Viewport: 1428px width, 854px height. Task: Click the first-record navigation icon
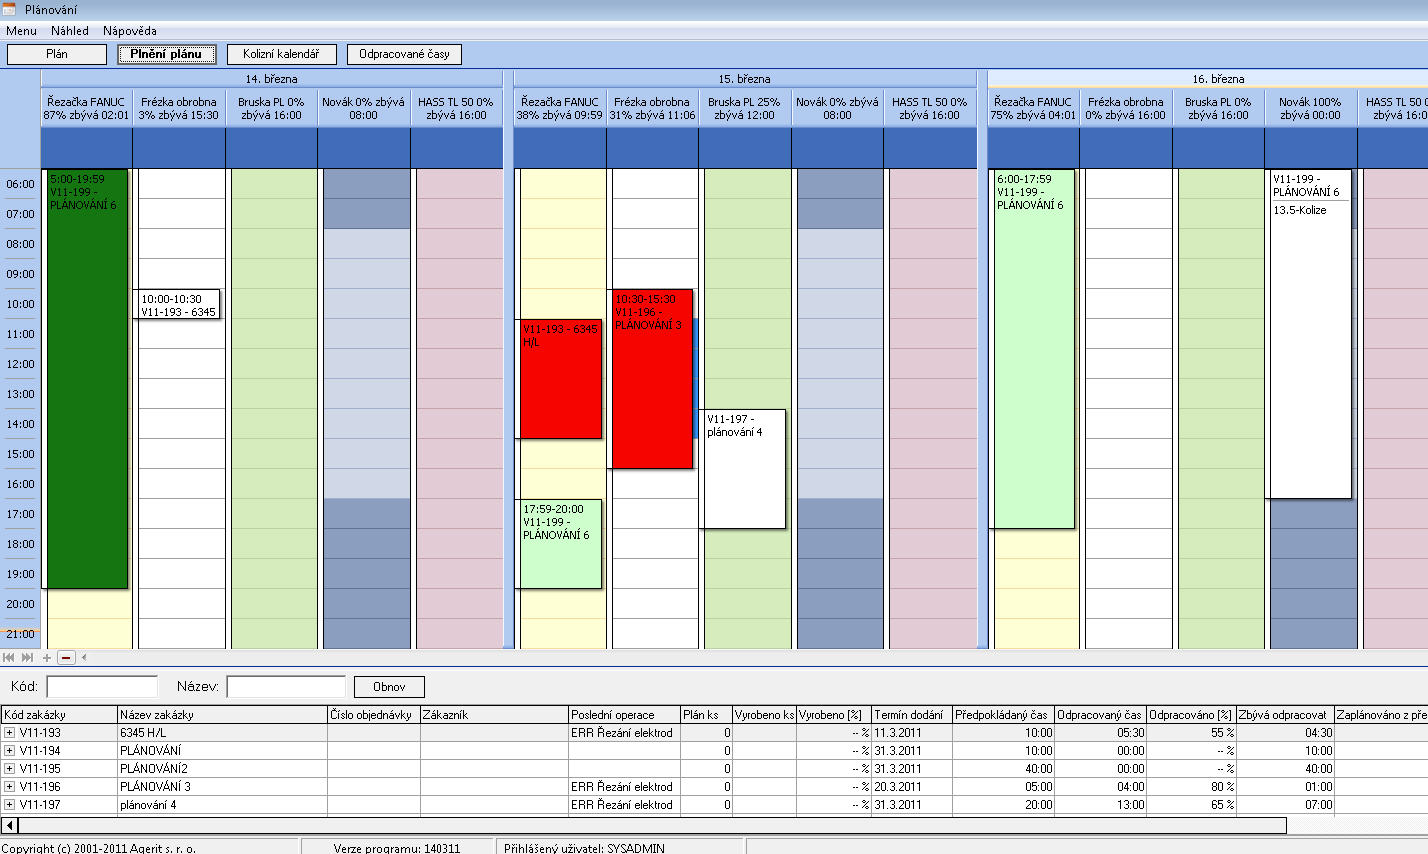8,657
